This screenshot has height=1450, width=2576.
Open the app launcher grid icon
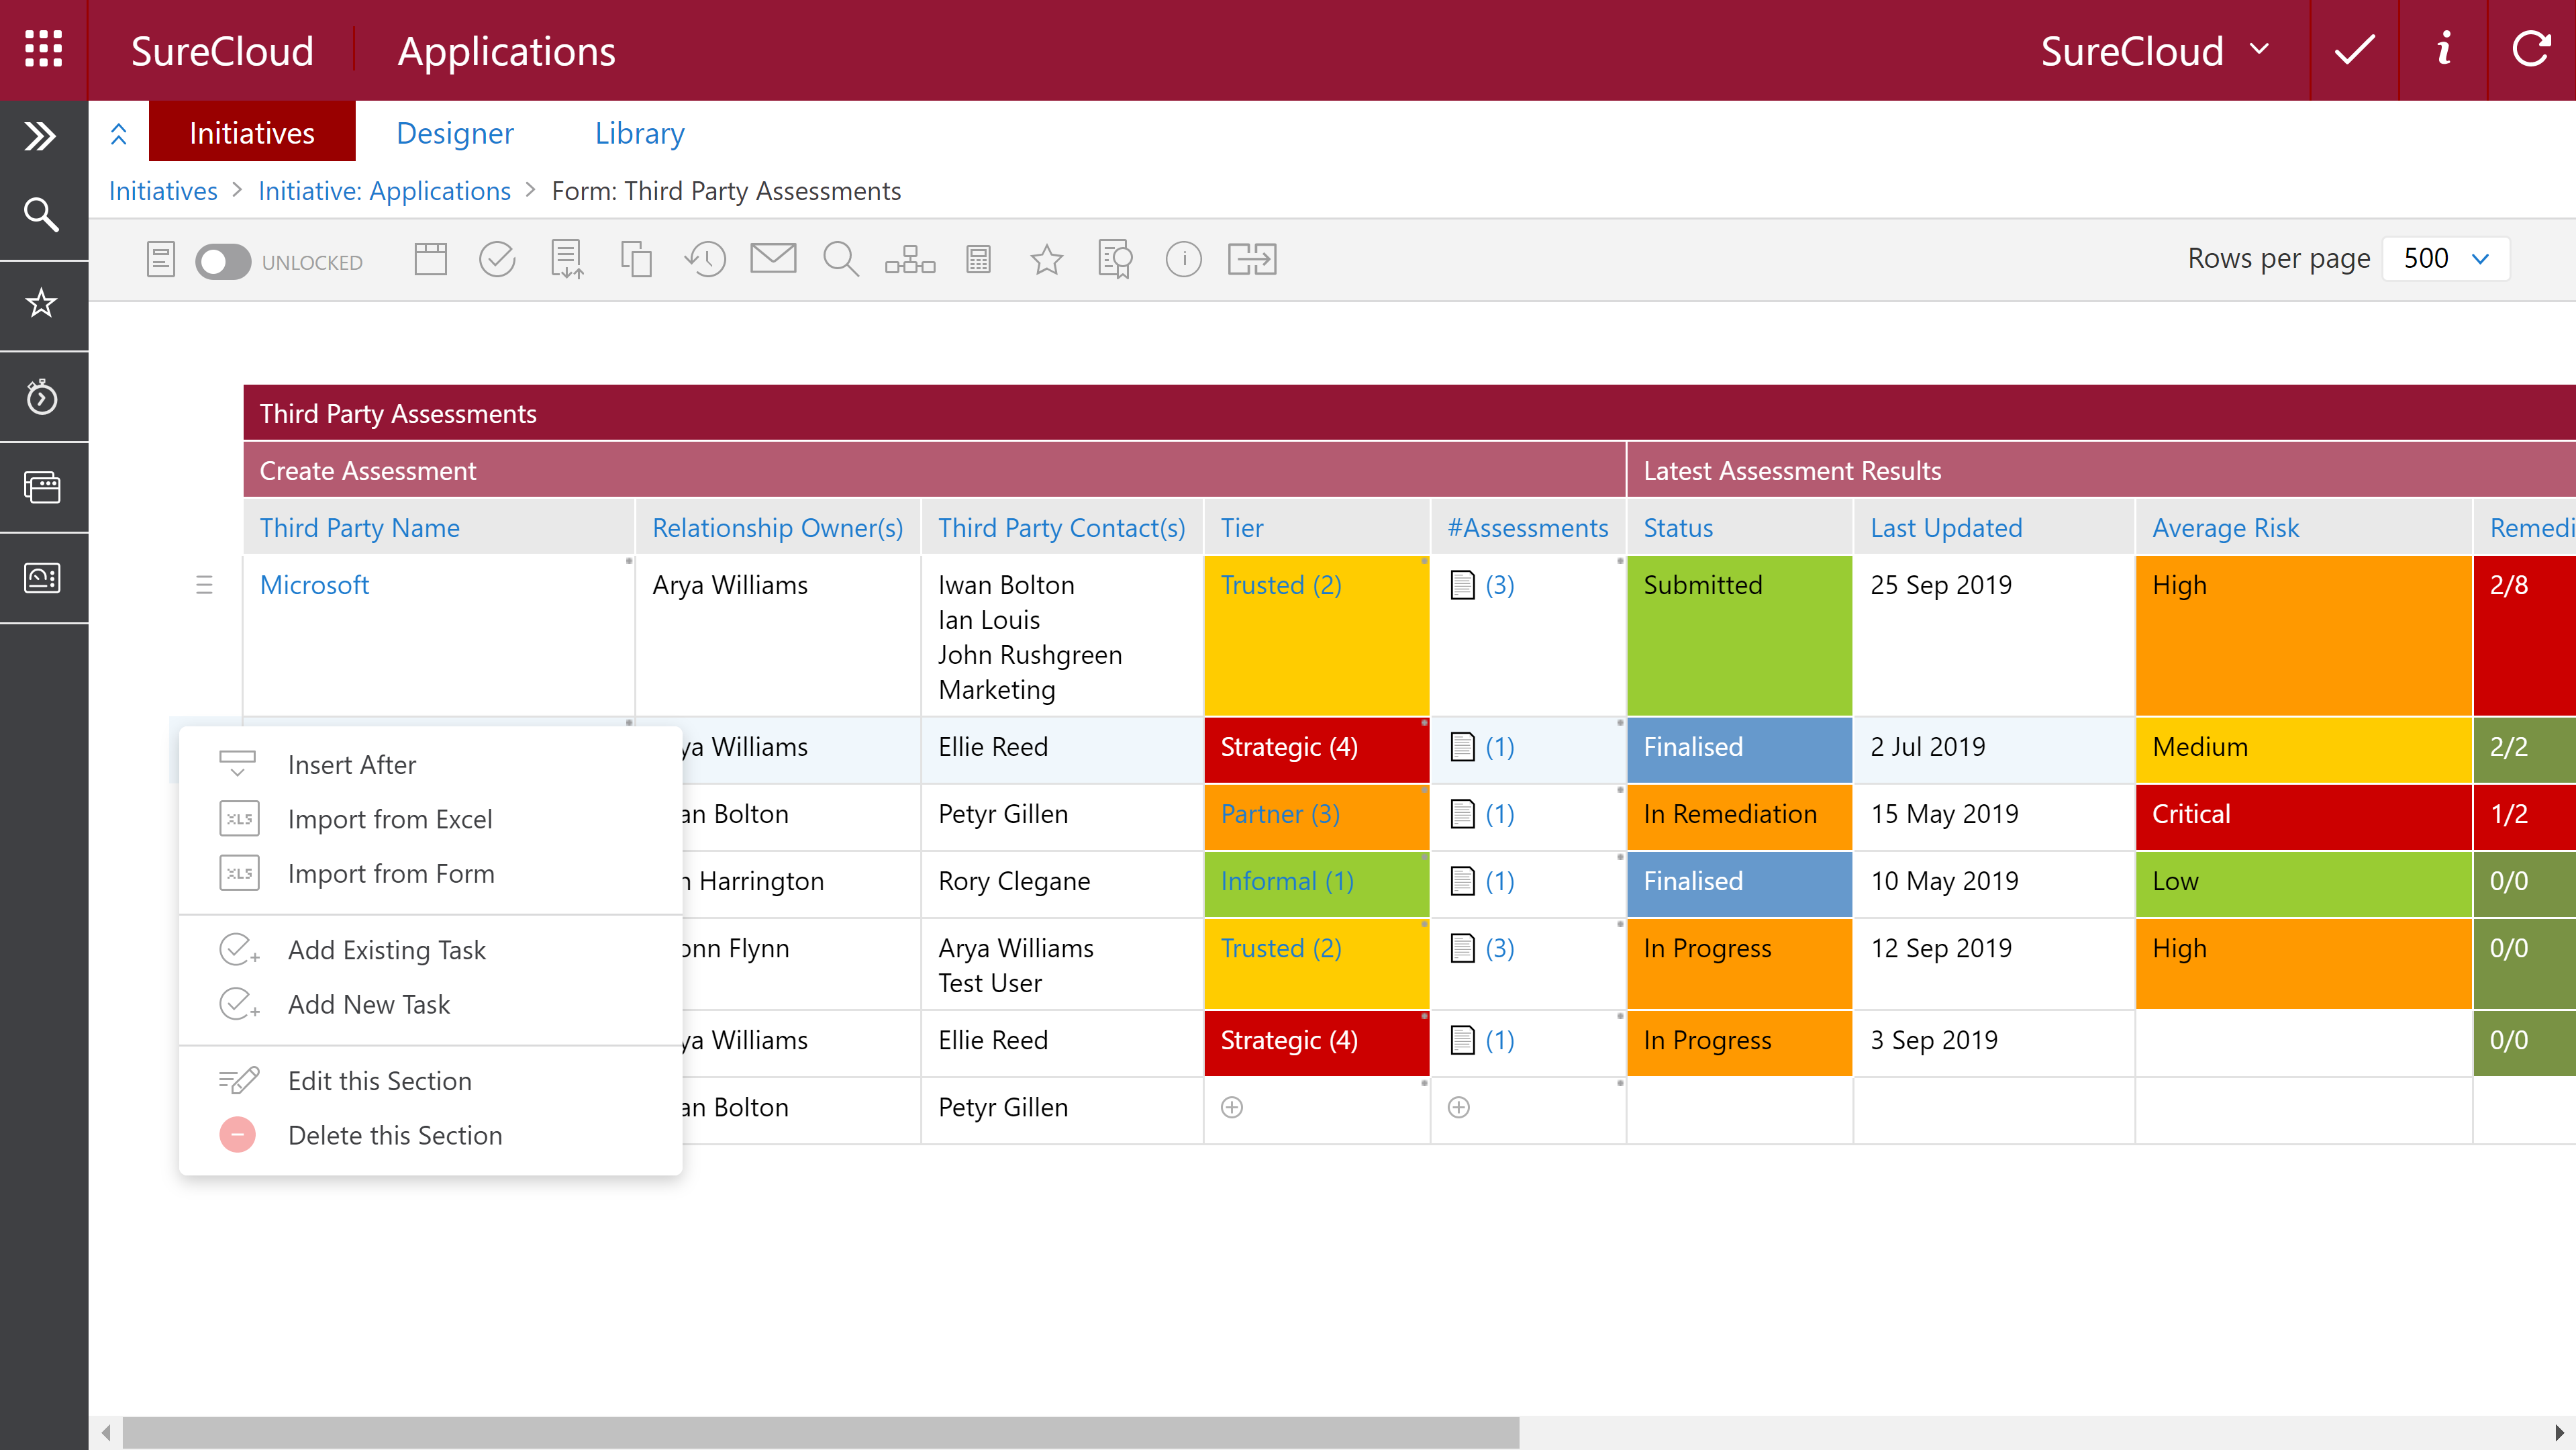43,49
